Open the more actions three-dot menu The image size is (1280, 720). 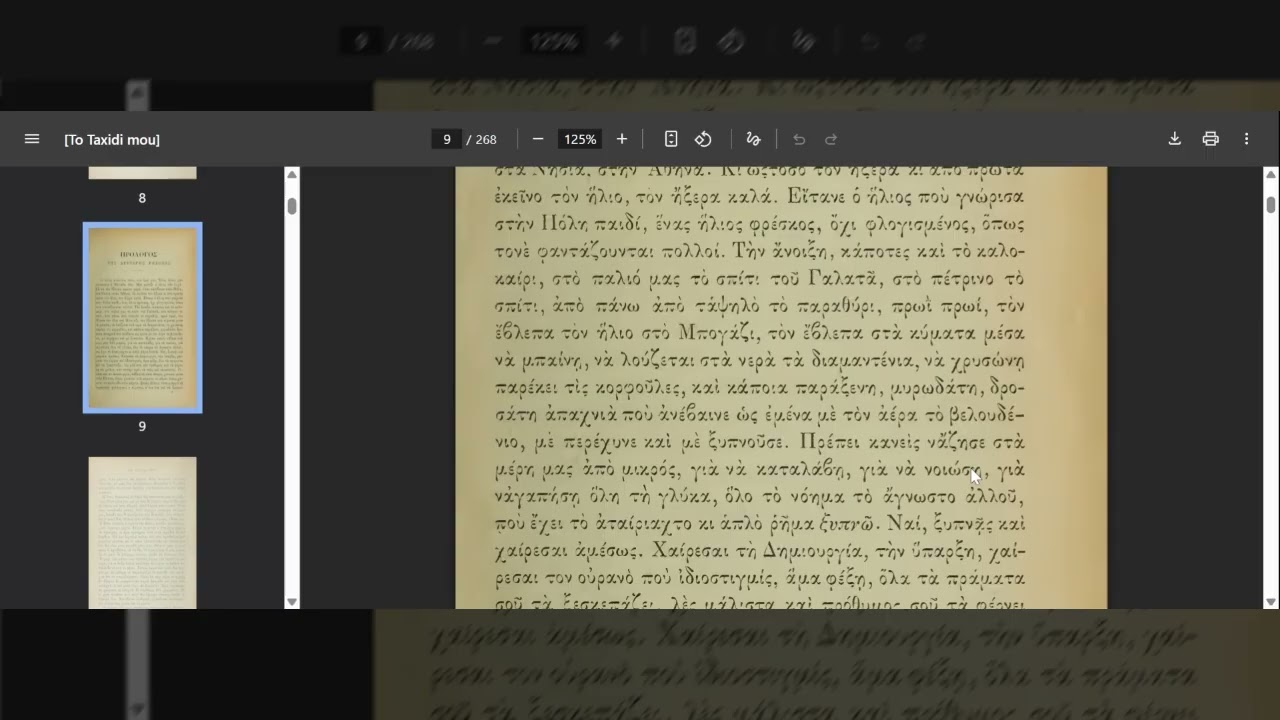click(x=1246, y=139)
